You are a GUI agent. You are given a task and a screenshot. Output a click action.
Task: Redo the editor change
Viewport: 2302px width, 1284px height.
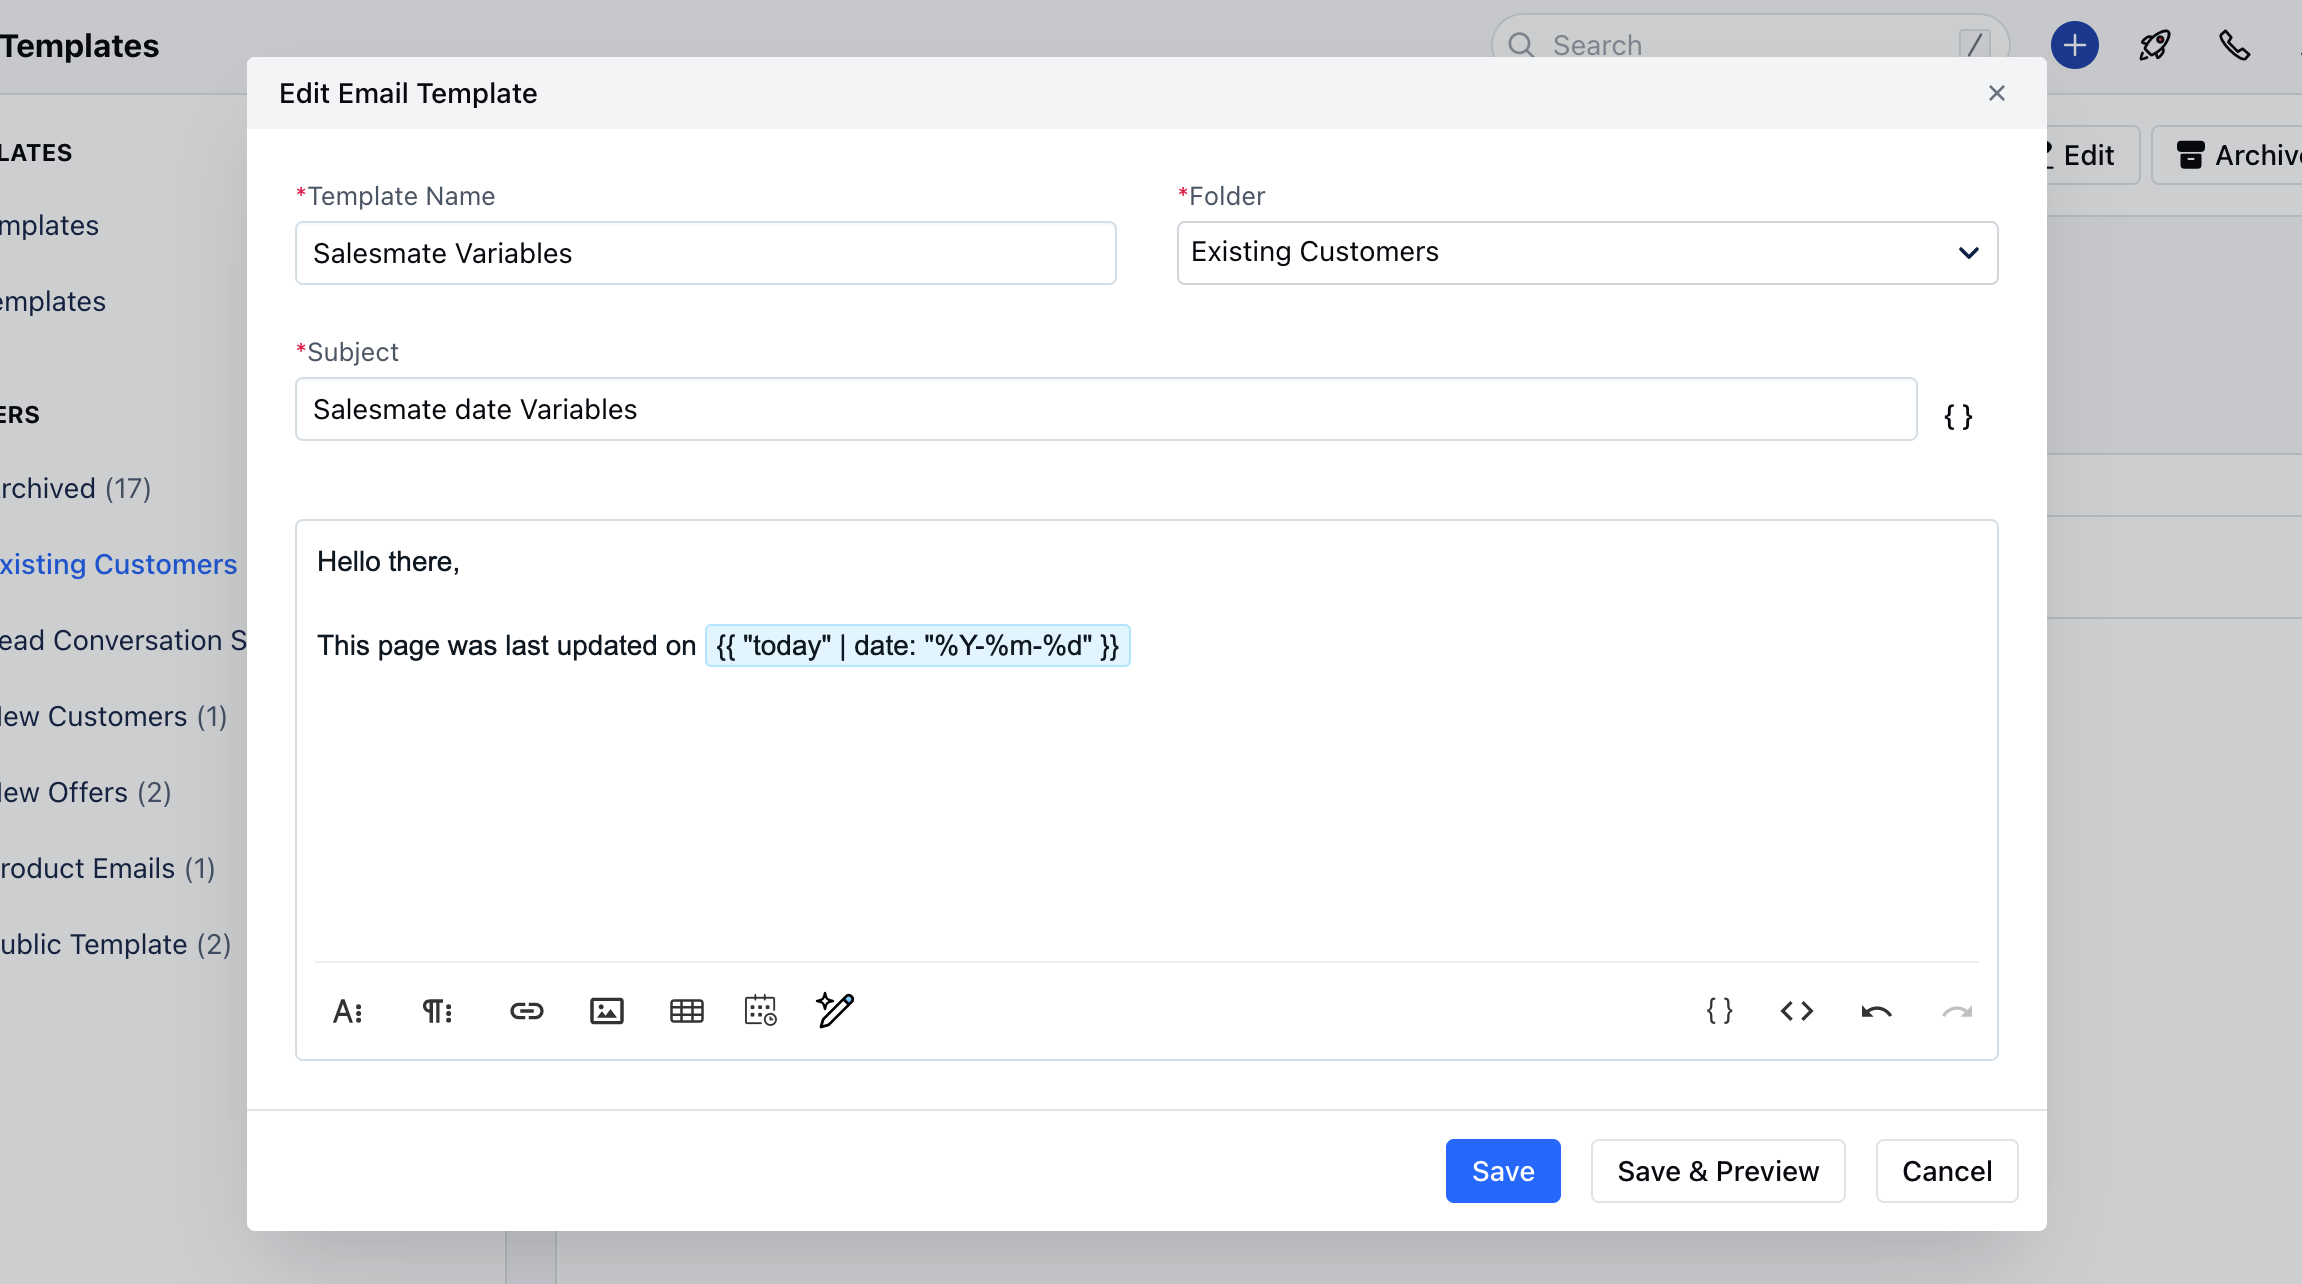click(x=1957, y=1012)
